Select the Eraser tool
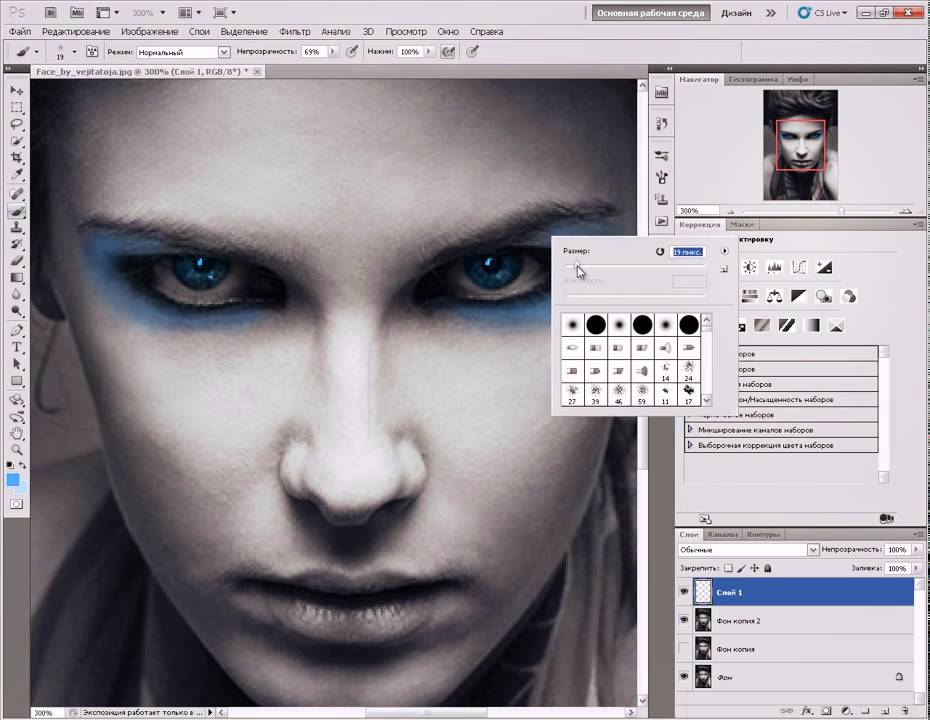The height and width of the screenshot is (720, 930). (17, 261)
